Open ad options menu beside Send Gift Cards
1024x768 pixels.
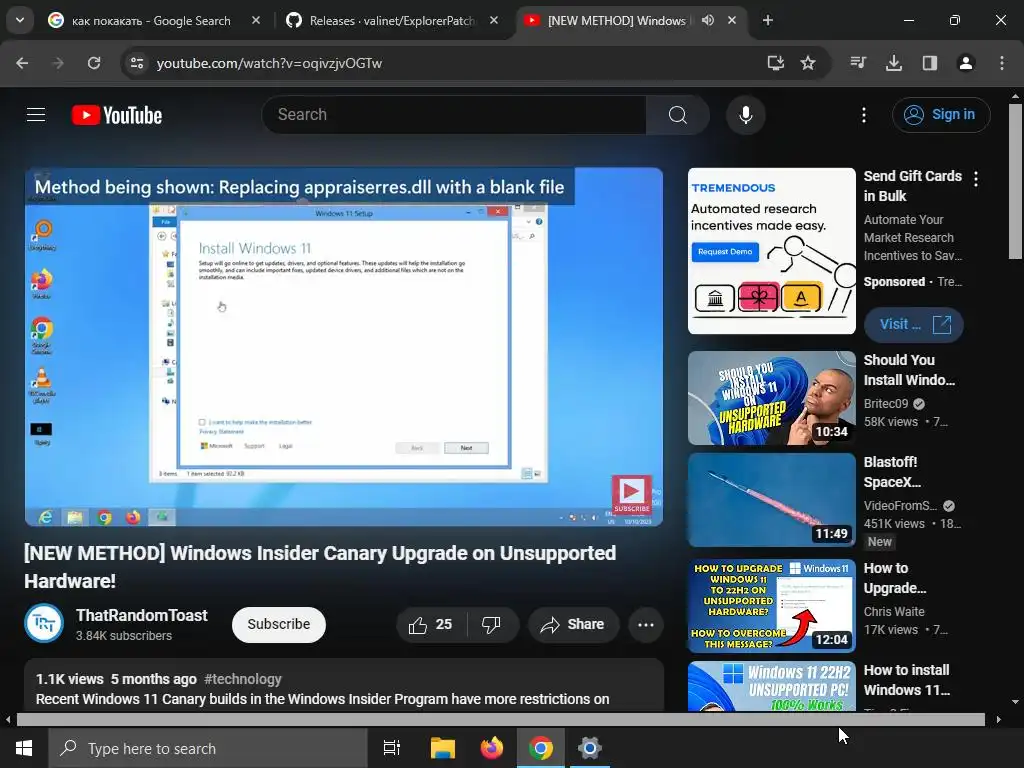tap(976, 179)
